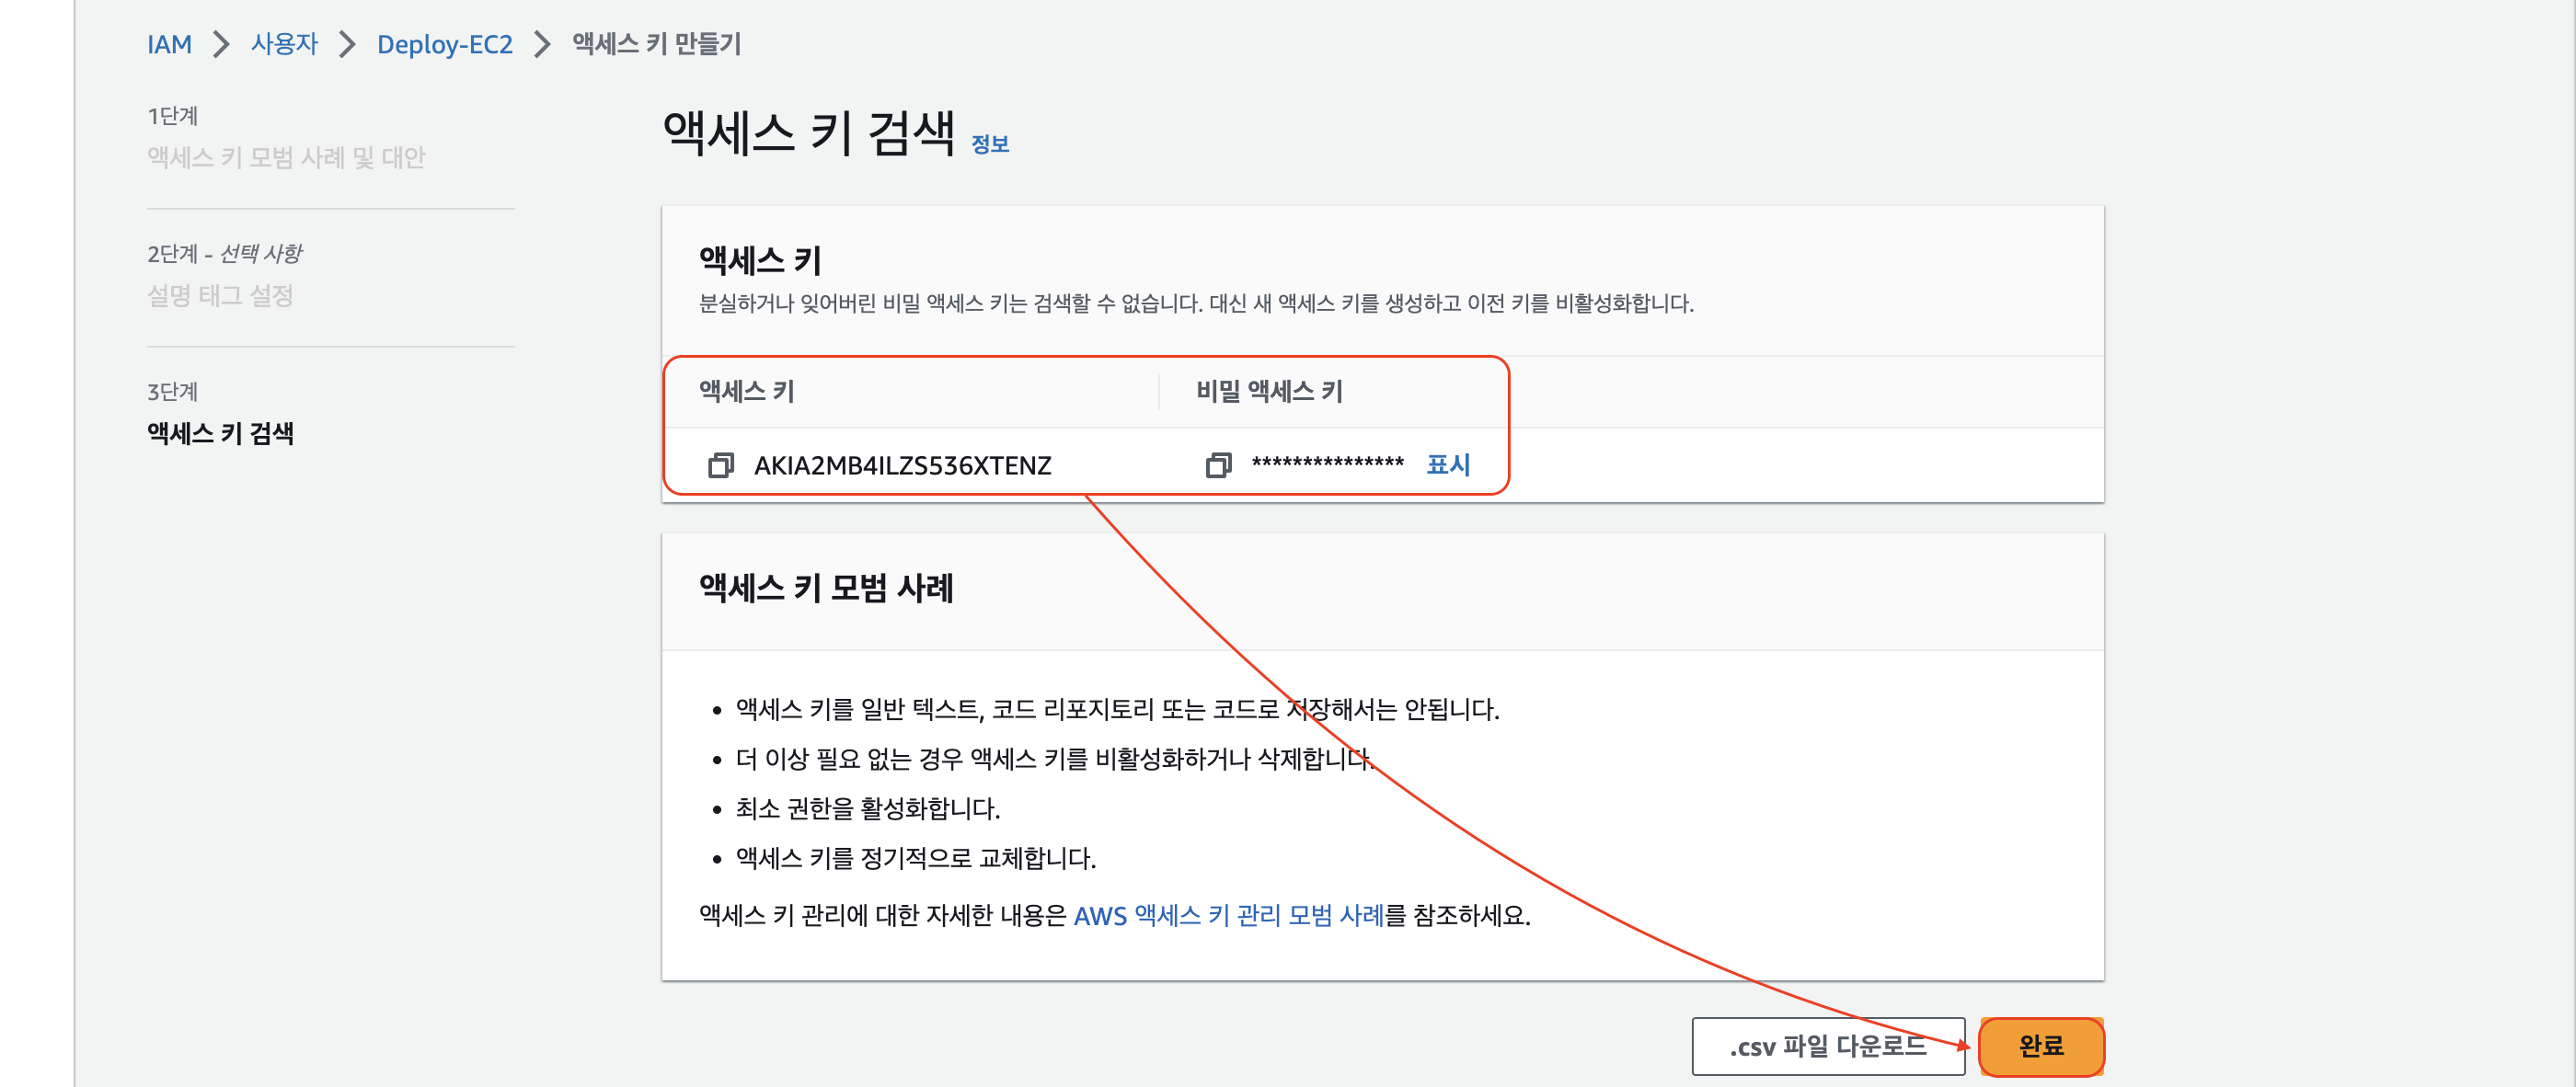Open the 정보 info link
The width and height of the screenshot is (2576, 1087).
(989, 145)
